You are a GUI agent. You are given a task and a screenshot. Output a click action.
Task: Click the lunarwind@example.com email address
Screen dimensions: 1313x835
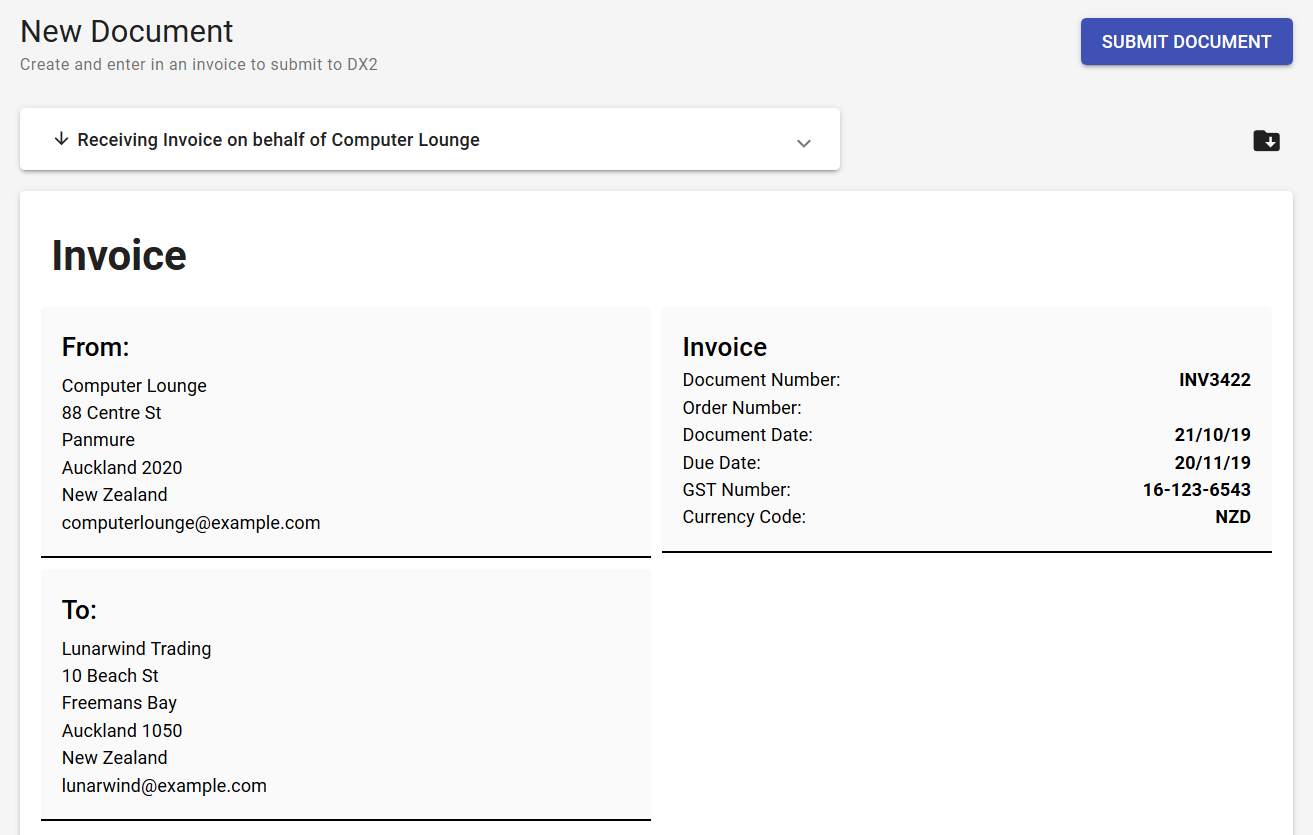pos(164,785)
